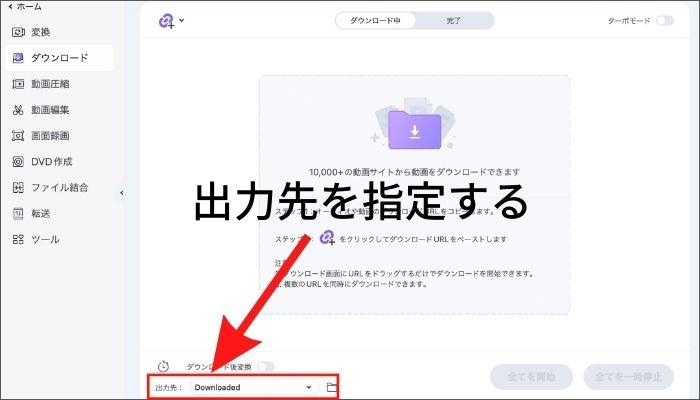Open the DVD作成 menu label
Viewport: 700px width, 400px height.
[51, 162]
